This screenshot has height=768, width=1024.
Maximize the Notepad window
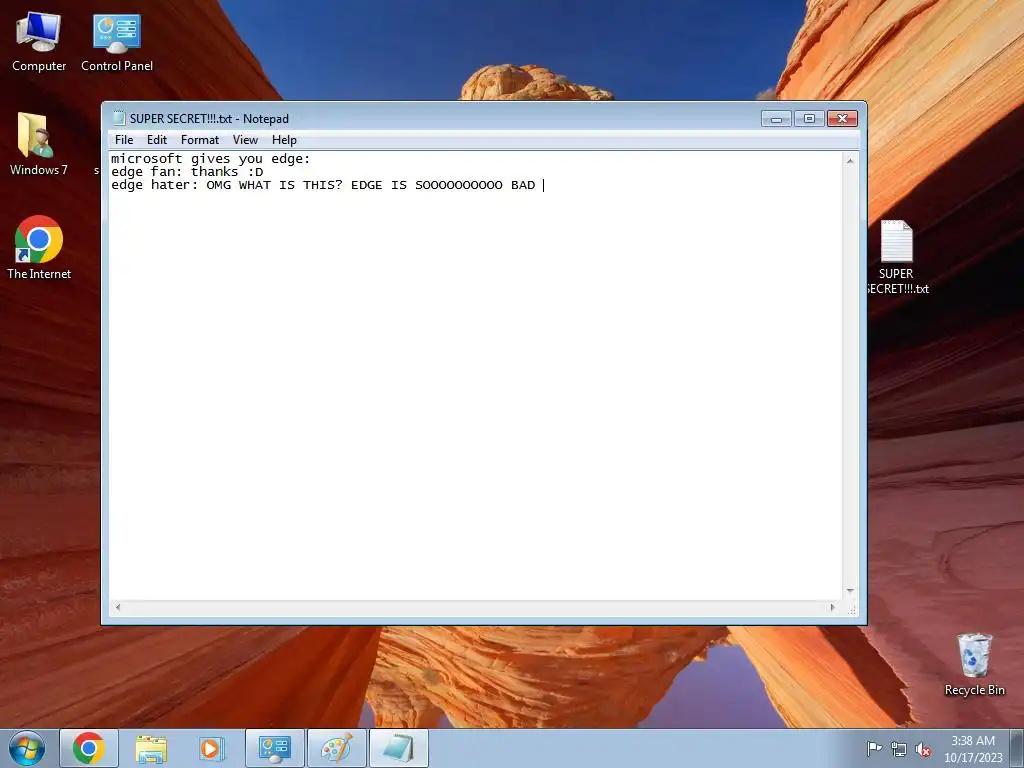coord(809,118)
